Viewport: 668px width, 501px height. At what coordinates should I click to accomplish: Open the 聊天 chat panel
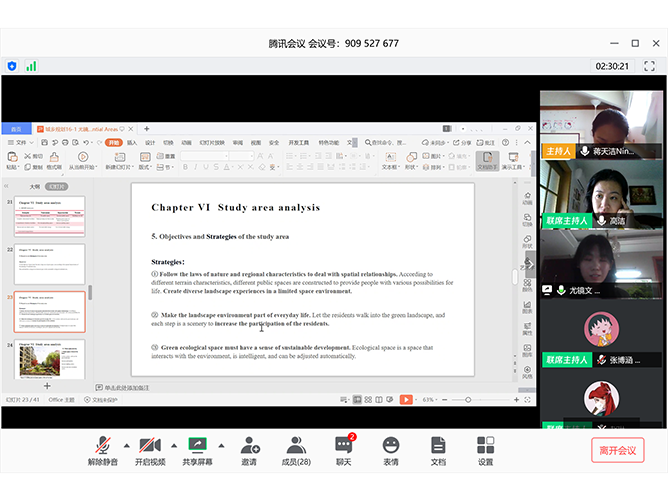click(343, 445)
